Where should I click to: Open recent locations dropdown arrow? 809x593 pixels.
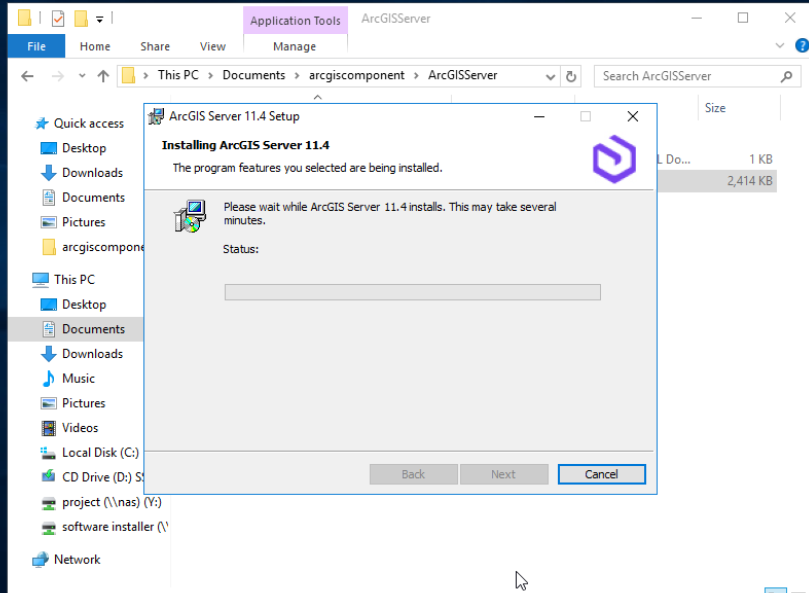point(82,76)
